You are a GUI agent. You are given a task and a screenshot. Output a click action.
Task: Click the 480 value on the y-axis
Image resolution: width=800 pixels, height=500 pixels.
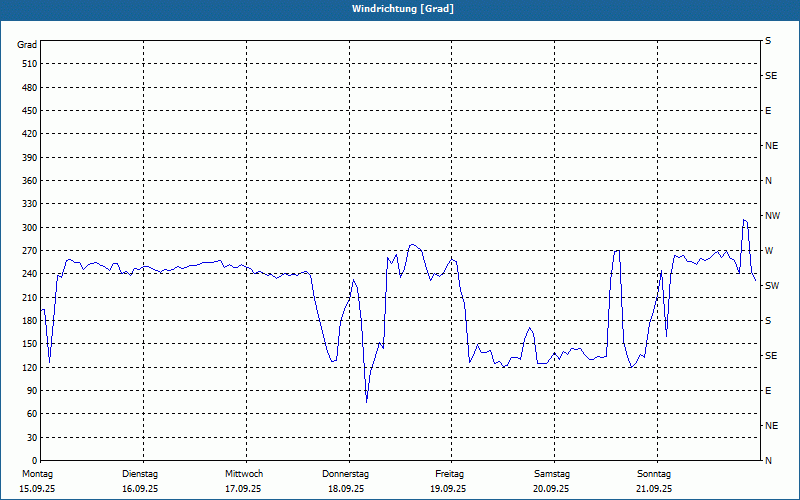pos(30,88)
